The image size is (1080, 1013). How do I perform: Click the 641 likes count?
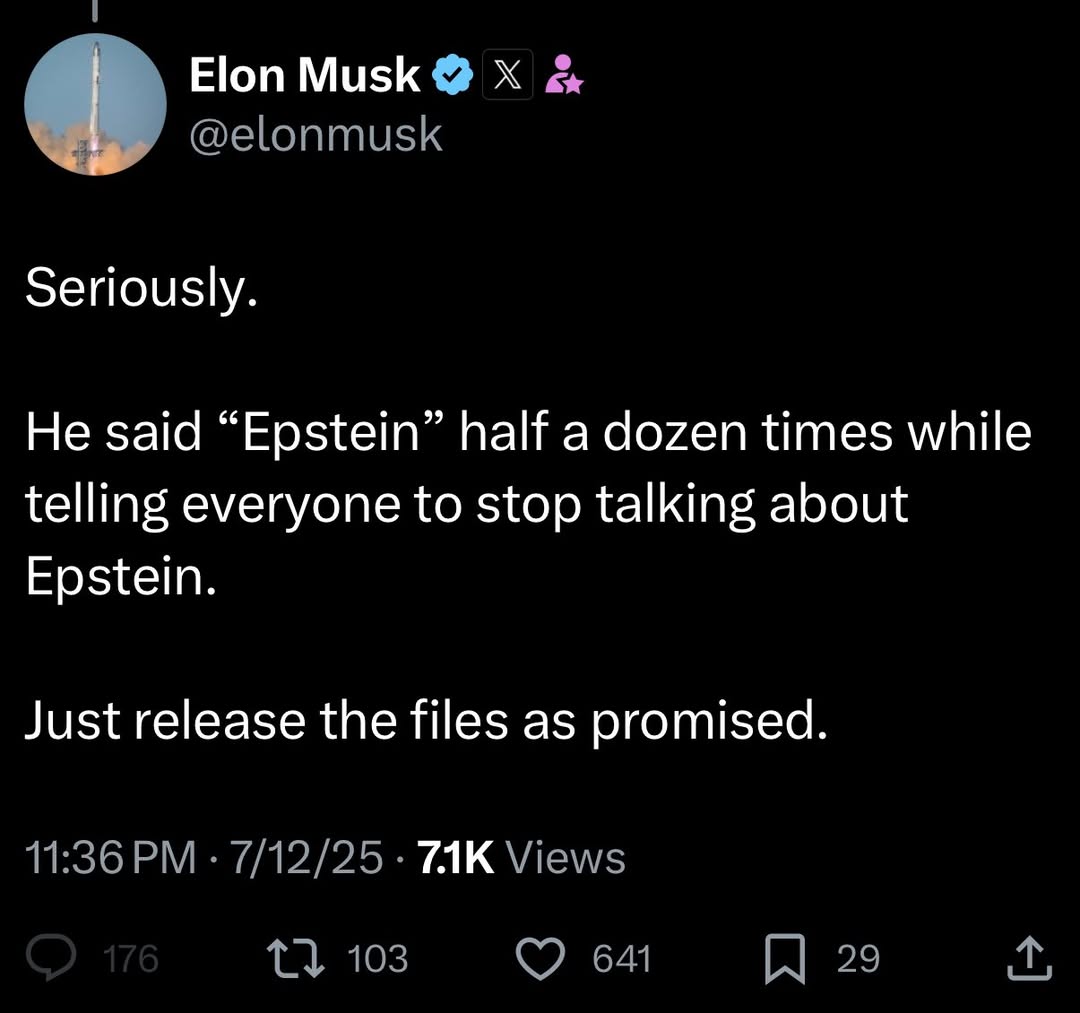coord(622,959)
